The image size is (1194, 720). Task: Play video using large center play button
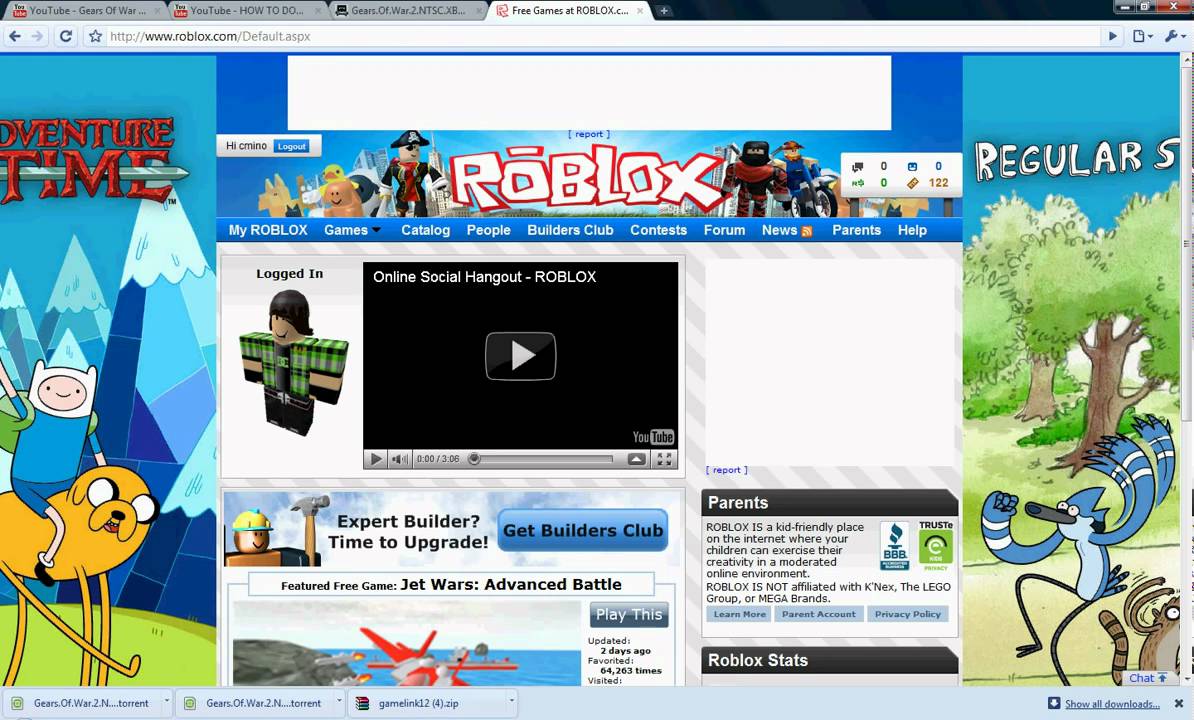pos(521,355)
